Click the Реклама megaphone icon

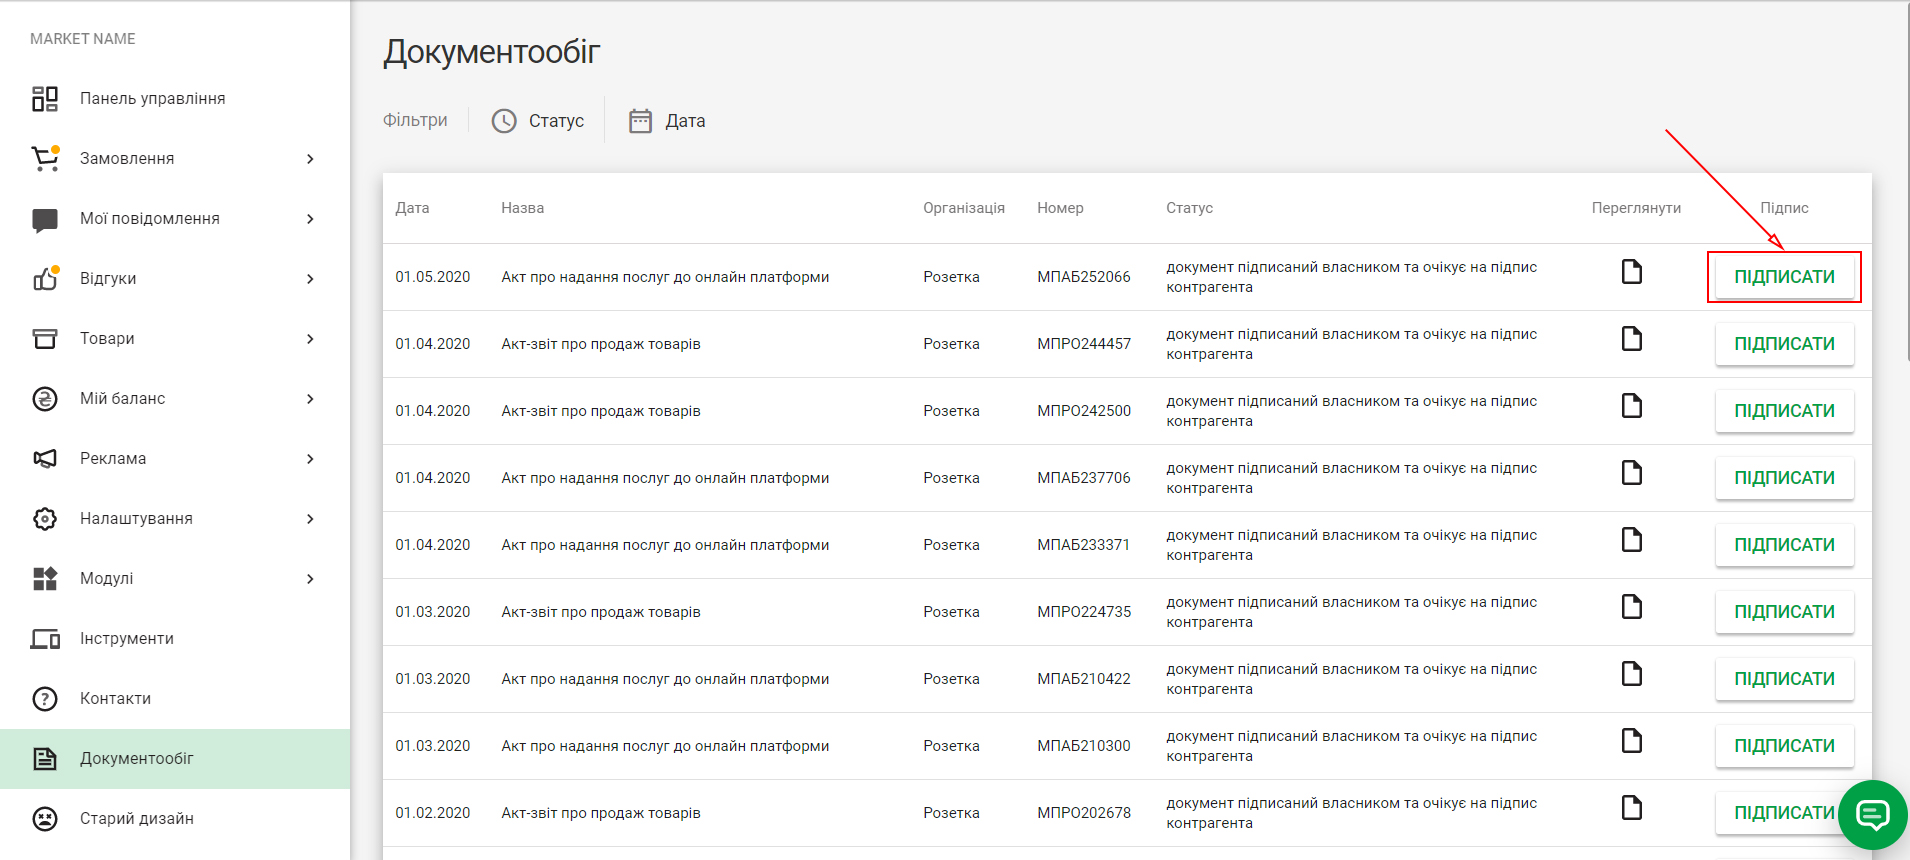point(45,459)
